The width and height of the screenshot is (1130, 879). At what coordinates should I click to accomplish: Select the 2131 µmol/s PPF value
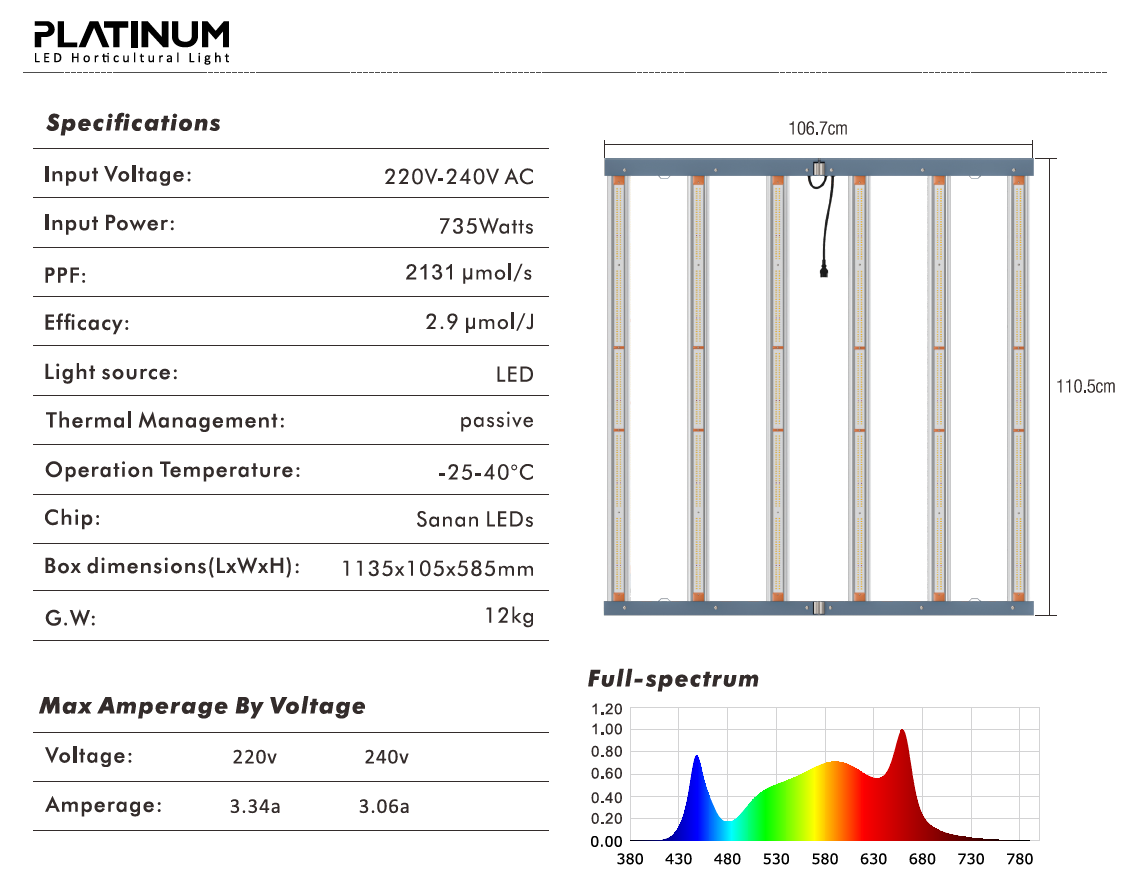pyautogui.click(x=469, y=274)
